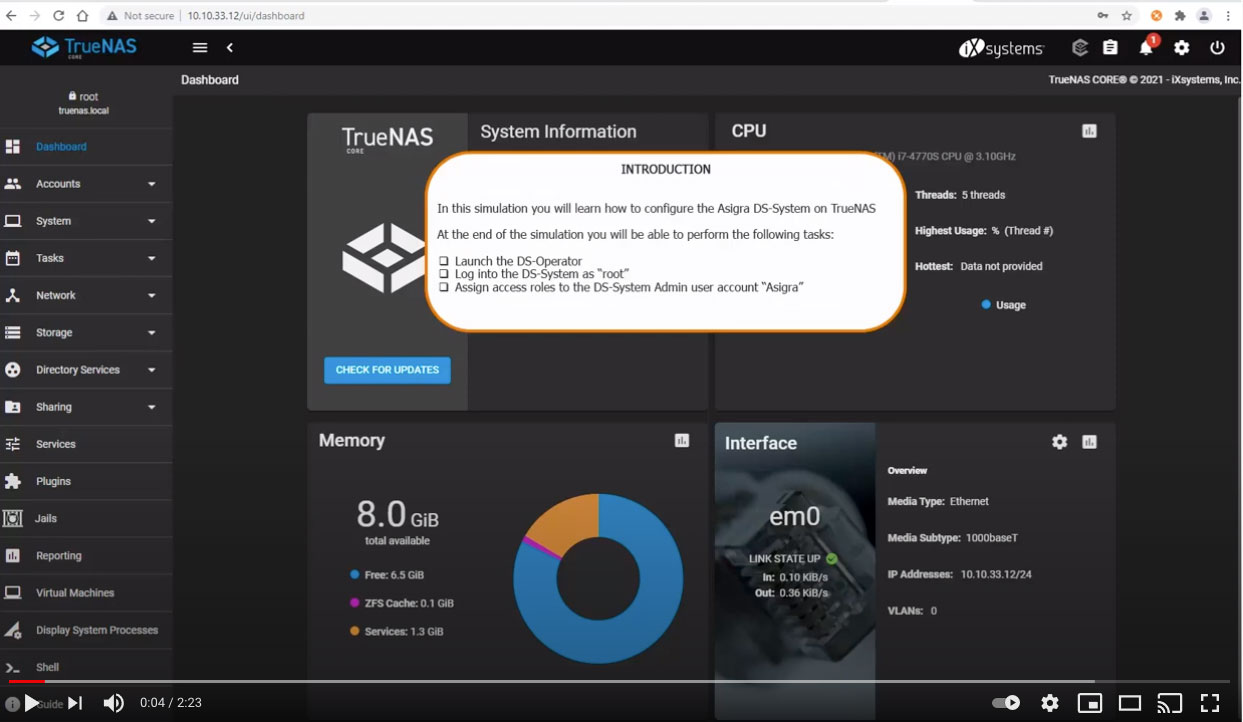Click the power icon
This screenshot has height=722, width=1243.
point(1217,48)
